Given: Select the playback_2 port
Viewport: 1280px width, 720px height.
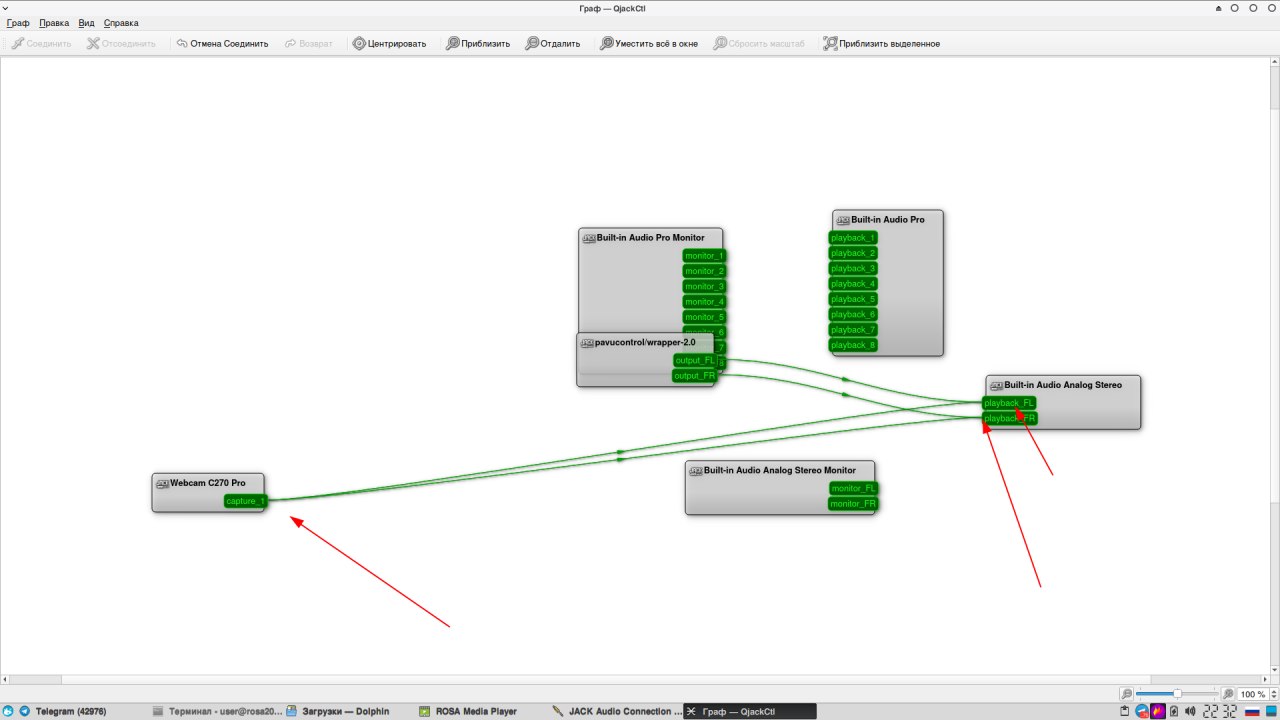Looking at the screenshot, I should pyautogui.click(x=853, y=253).
